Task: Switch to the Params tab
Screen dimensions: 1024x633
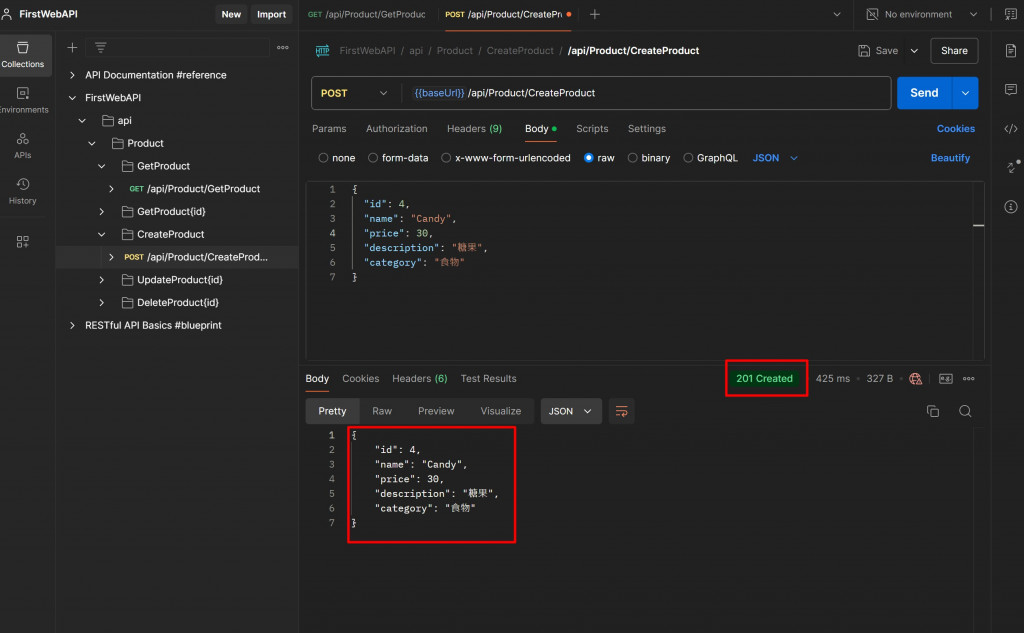Action: [329, 129]
